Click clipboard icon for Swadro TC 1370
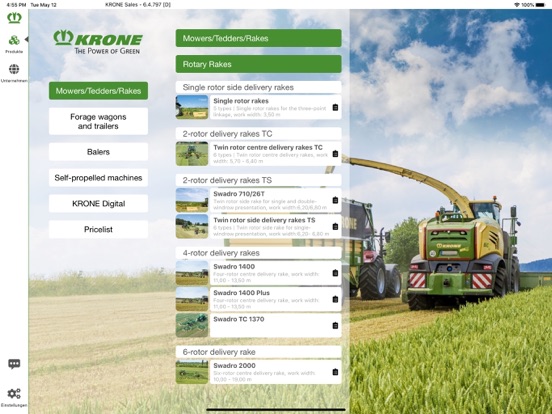 (335, 325)
